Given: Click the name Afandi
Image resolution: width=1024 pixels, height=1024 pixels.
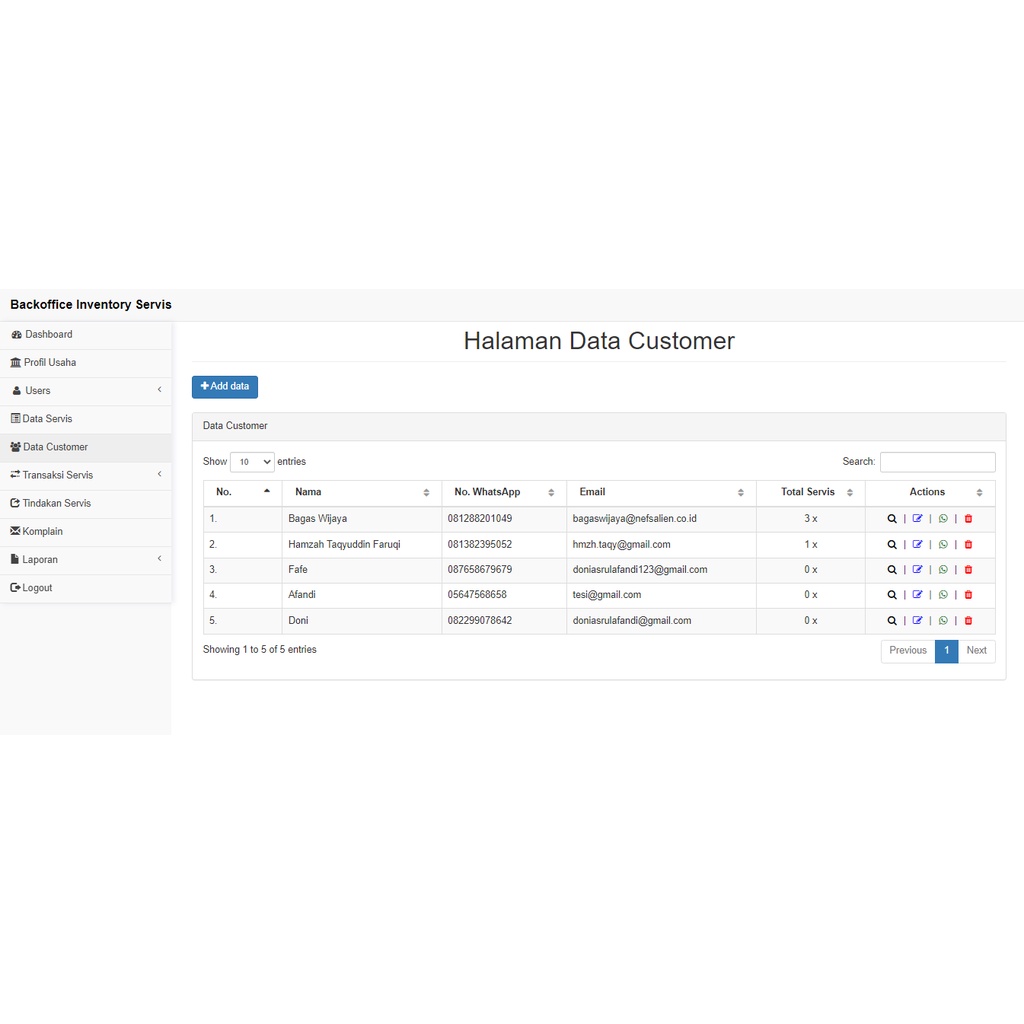Looking at the screenshot, I should (302, 595).
